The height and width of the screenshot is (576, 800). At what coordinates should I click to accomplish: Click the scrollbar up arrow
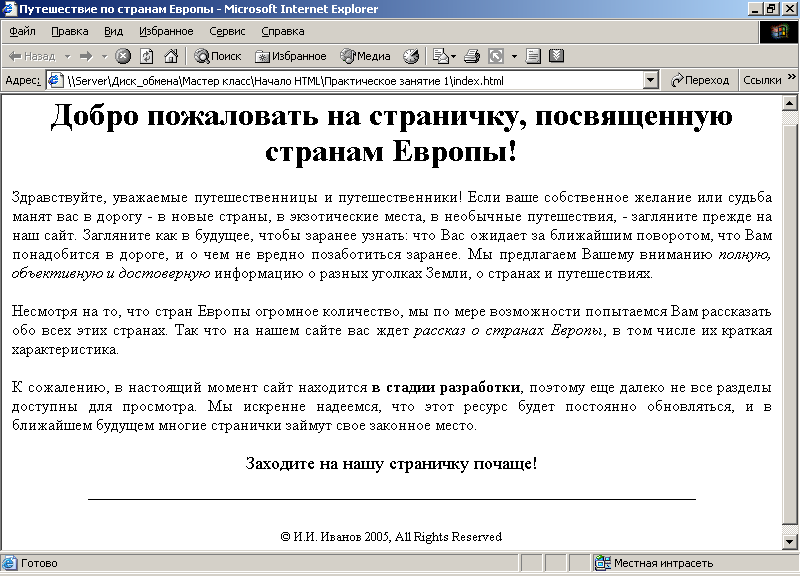[x=790, y=103]
